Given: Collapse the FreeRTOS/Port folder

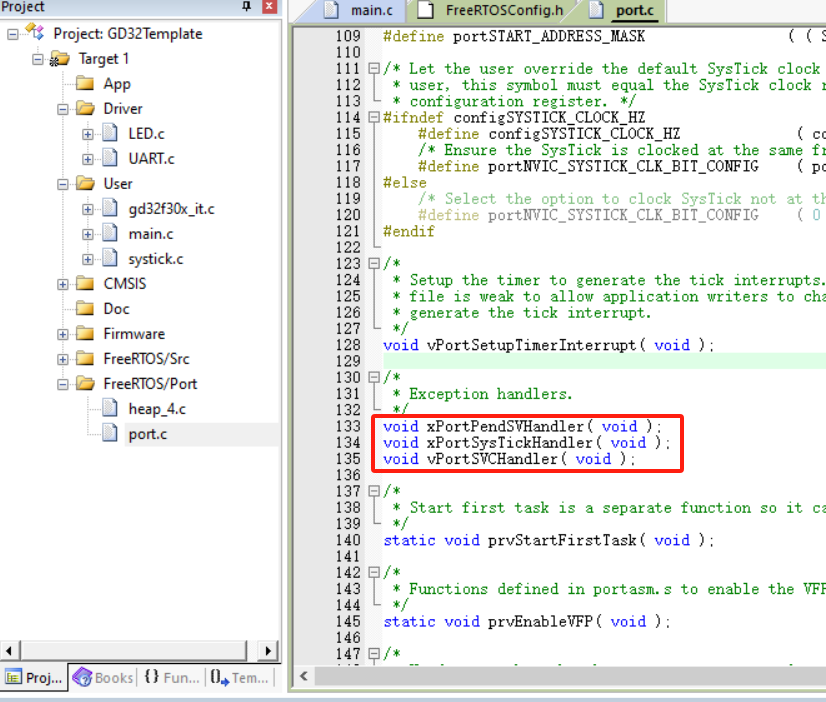Looking at the screenshot, I should 63,384.
